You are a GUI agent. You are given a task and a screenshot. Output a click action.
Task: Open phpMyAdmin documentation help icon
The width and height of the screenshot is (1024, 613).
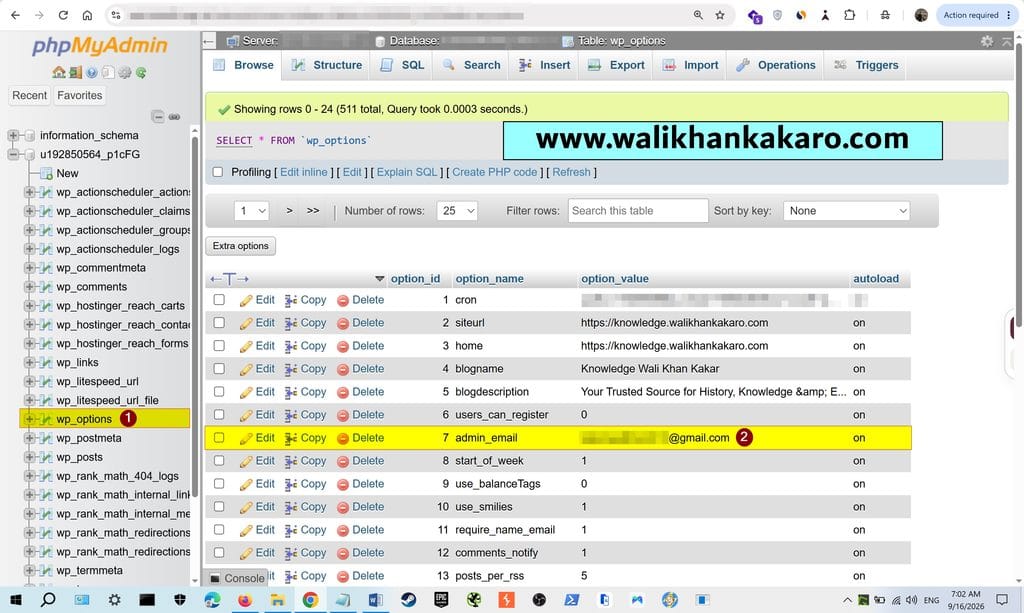[x=91, y=72]
